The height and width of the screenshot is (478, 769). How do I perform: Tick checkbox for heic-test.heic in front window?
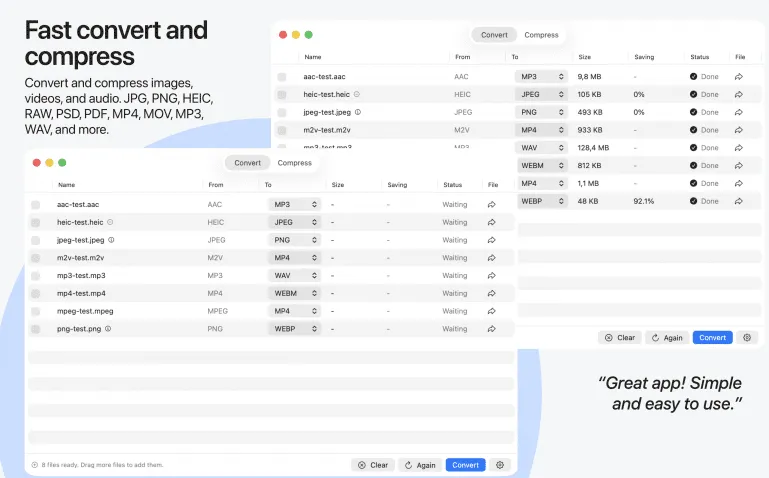(35, 223)
